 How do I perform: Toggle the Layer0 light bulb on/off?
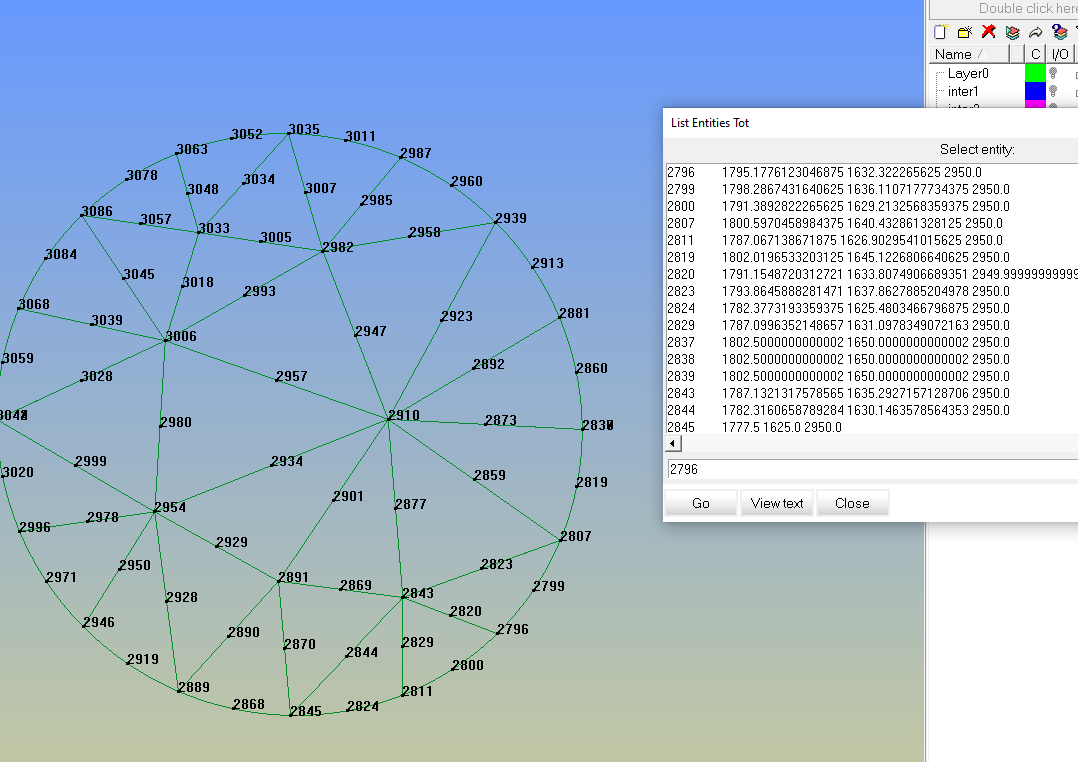[1053, 73]
